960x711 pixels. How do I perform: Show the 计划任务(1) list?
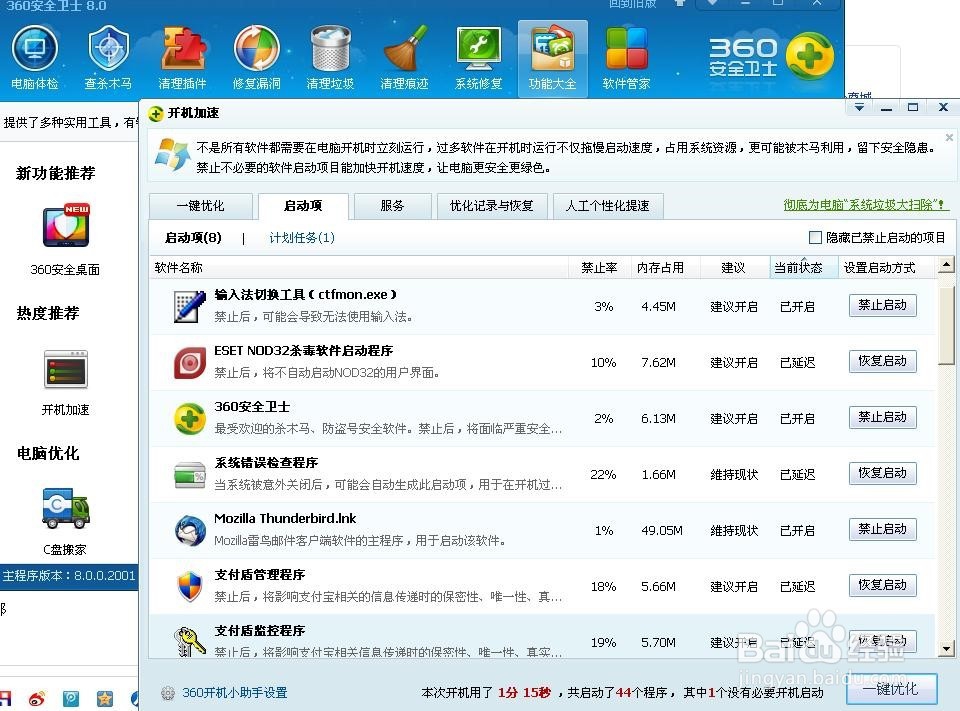[302, 238]
